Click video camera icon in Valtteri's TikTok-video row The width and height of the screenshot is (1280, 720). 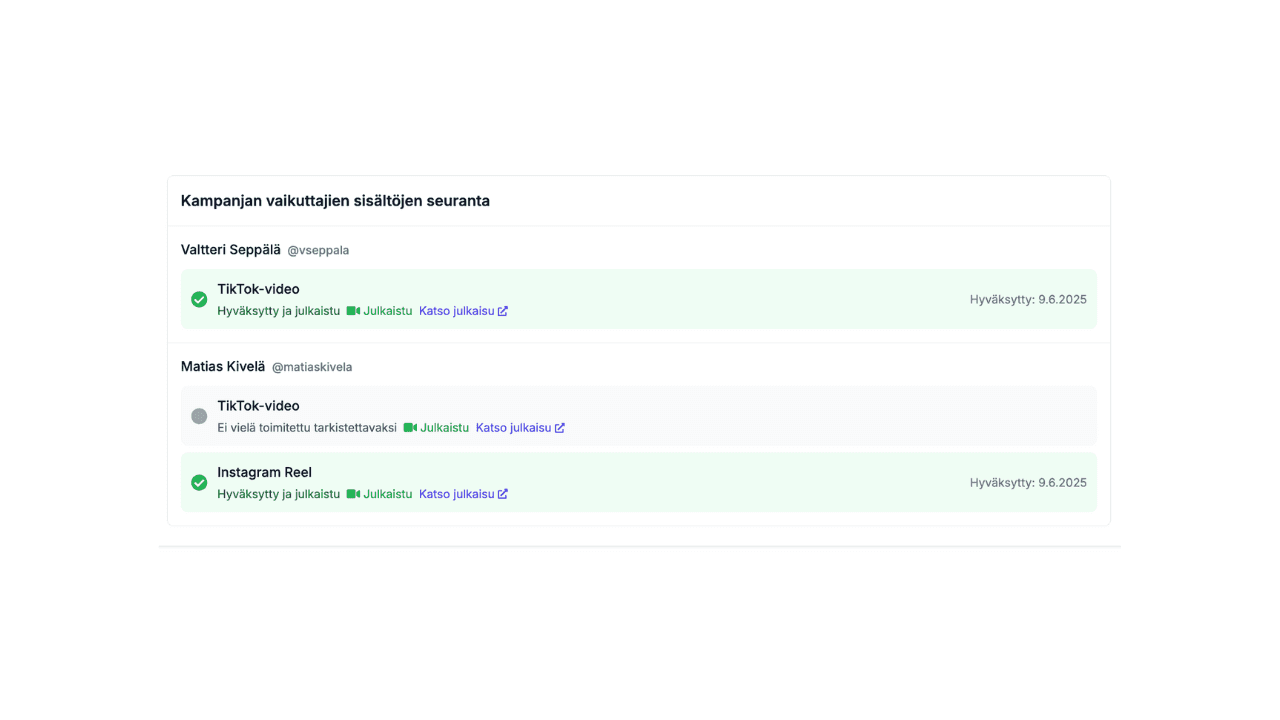[x=353, y=311]
